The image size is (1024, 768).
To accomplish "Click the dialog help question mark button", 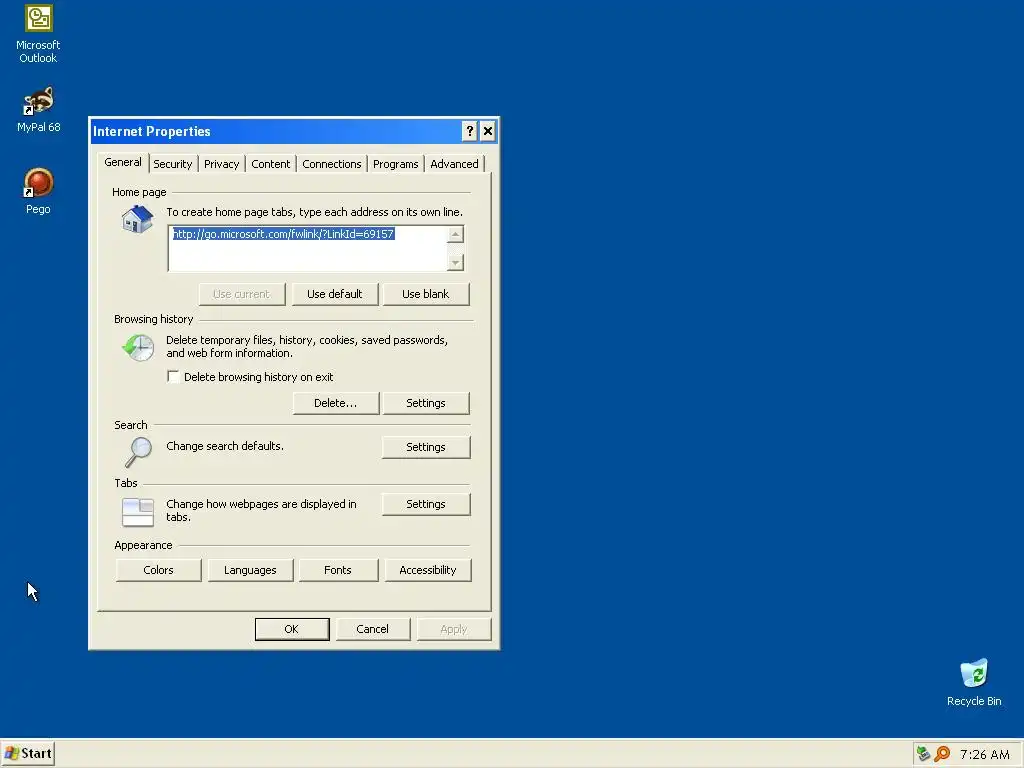I will point(469,131).
